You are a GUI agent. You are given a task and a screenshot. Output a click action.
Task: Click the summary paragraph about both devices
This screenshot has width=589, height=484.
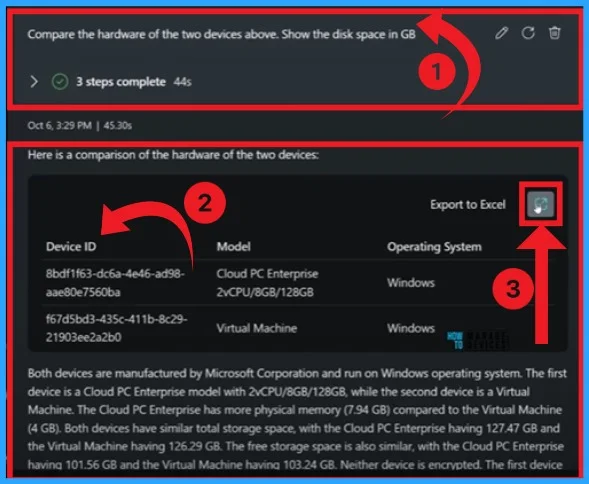pos(297,419)
